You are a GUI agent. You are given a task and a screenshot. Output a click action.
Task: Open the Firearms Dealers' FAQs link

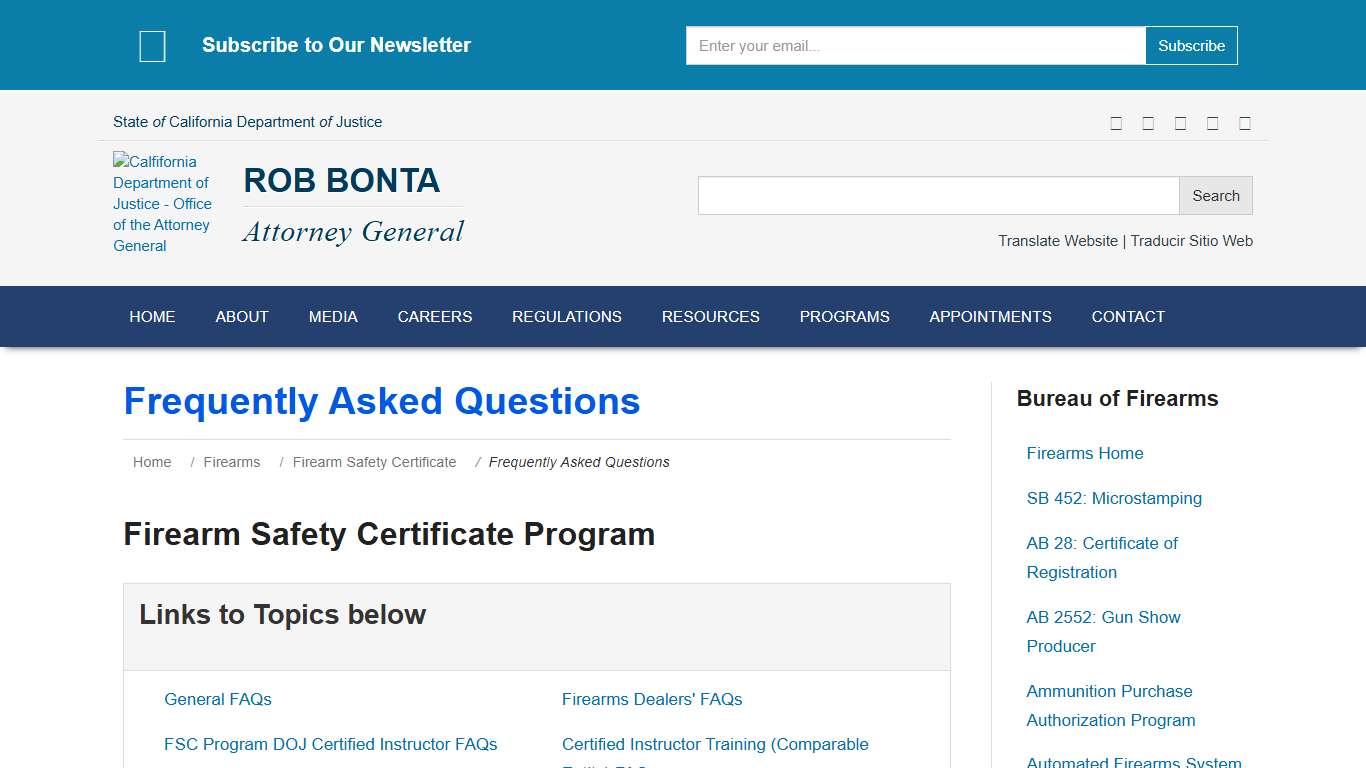click(x=652, y=699)
